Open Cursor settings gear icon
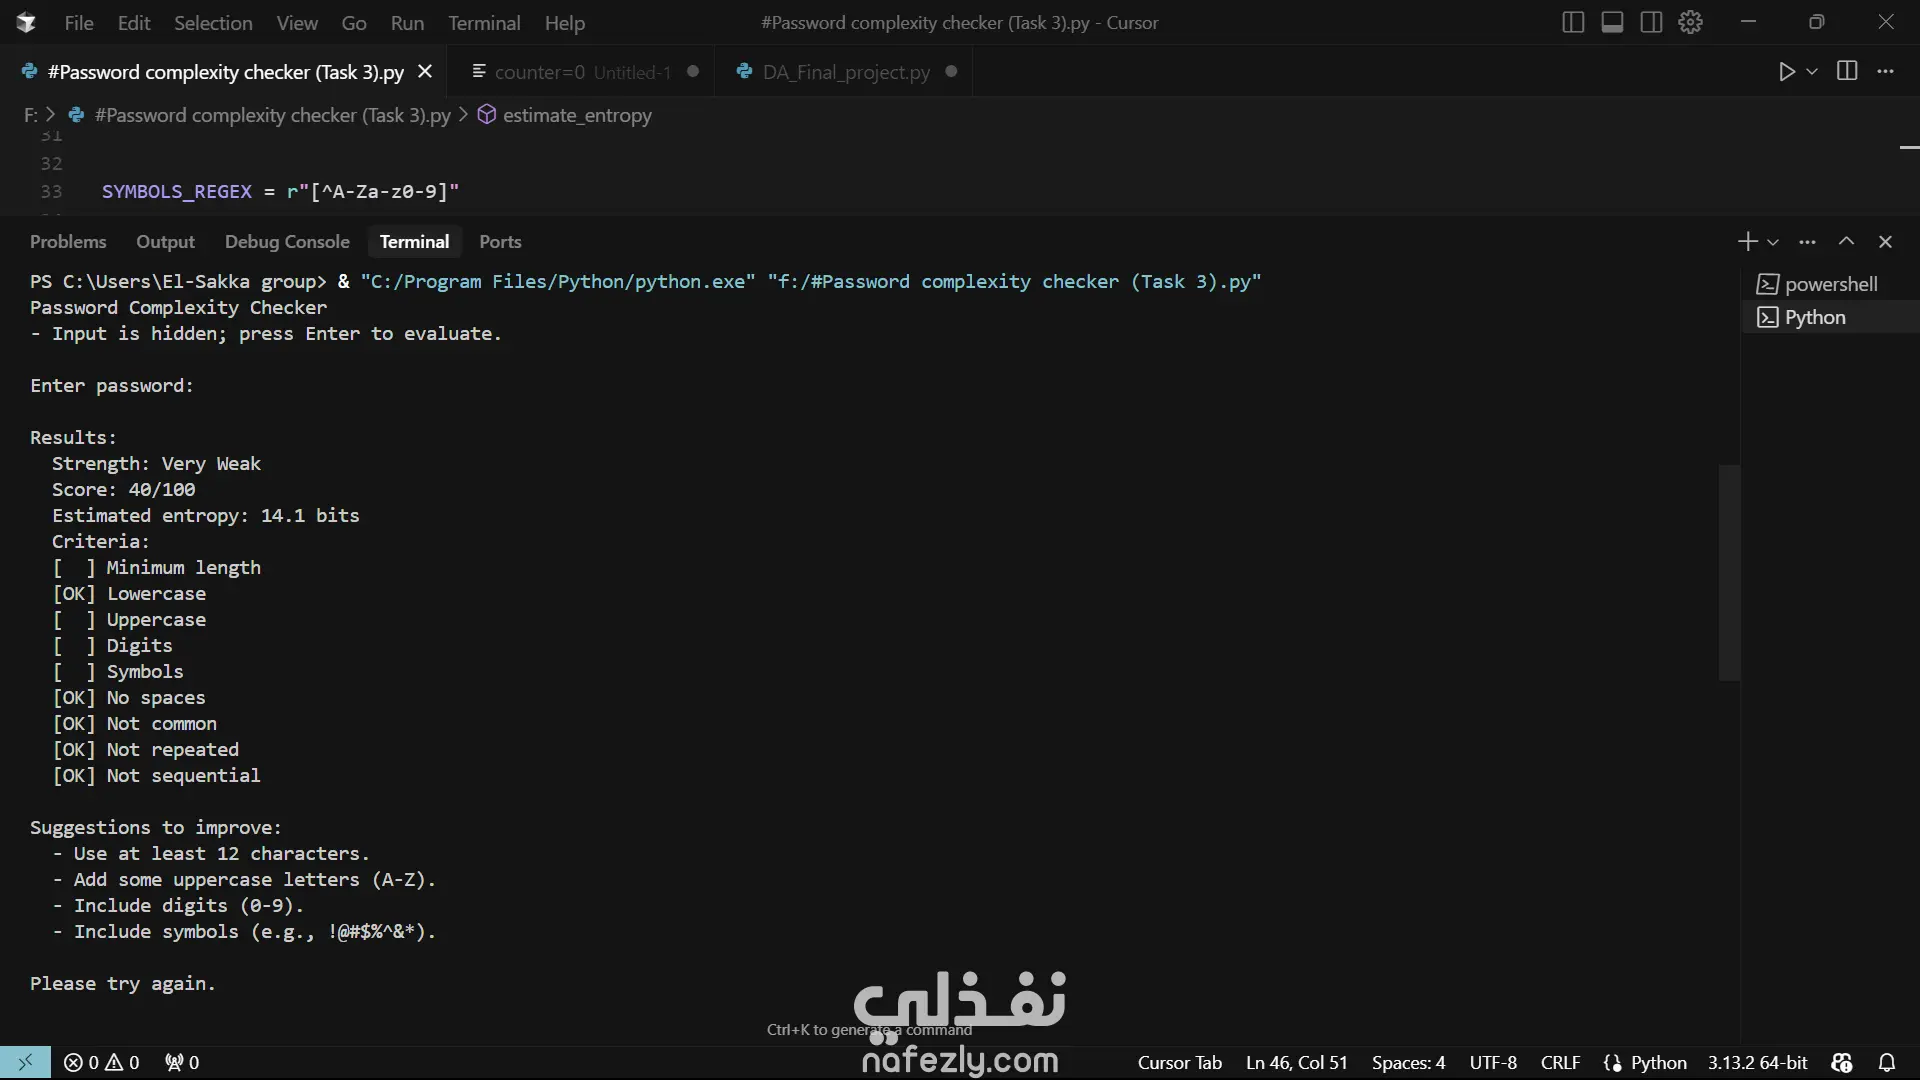Image resolution: width=1920 pixels, height=1080 pixels. point(1690,22)
